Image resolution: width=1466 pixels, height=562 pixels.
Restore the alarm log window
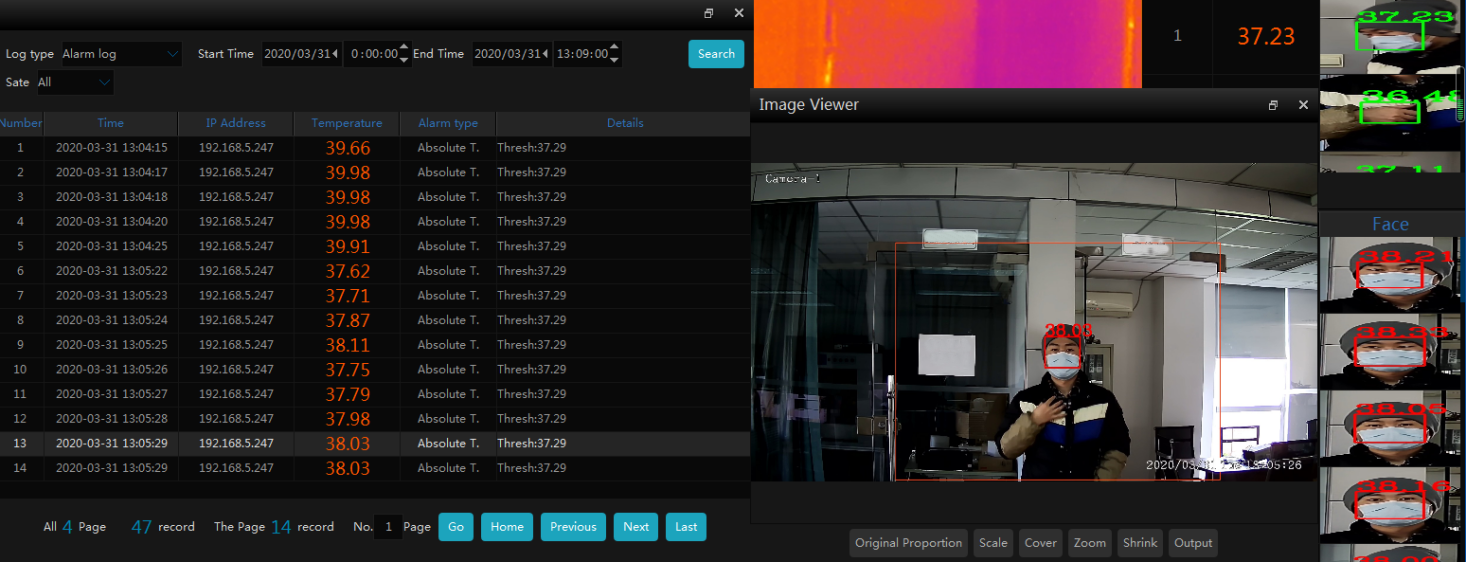[709, 13]
